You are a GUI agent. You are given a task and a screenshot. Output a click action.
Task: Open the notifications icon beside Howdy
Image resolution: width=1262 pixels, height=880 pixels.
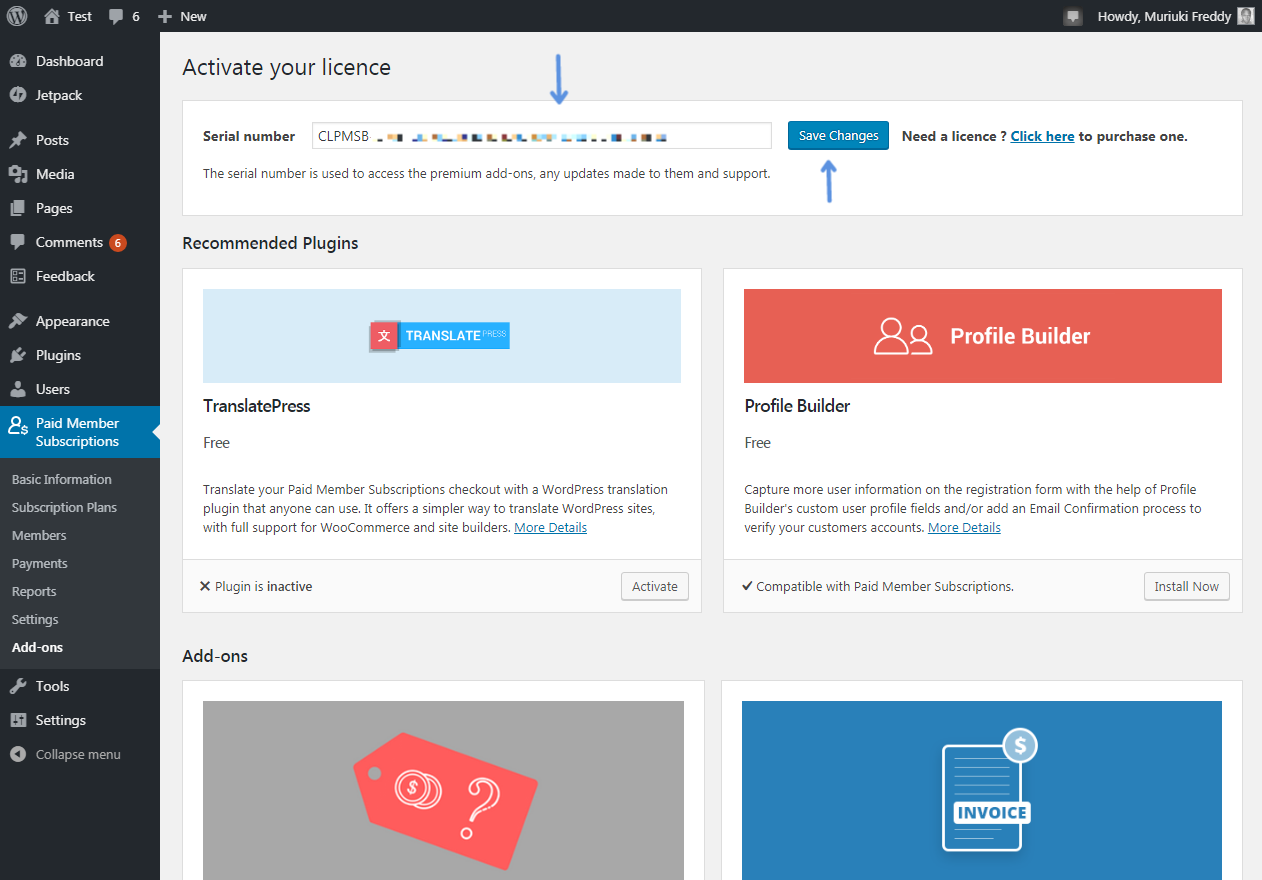click(x=1073, y=16)
